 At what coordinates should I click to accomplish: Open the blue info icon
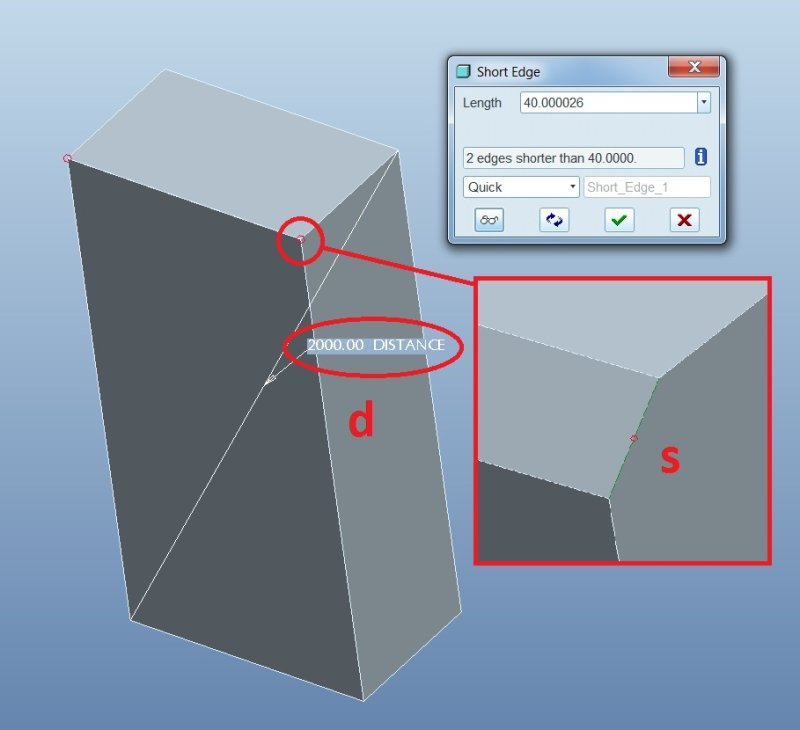(x=701, y=157)
